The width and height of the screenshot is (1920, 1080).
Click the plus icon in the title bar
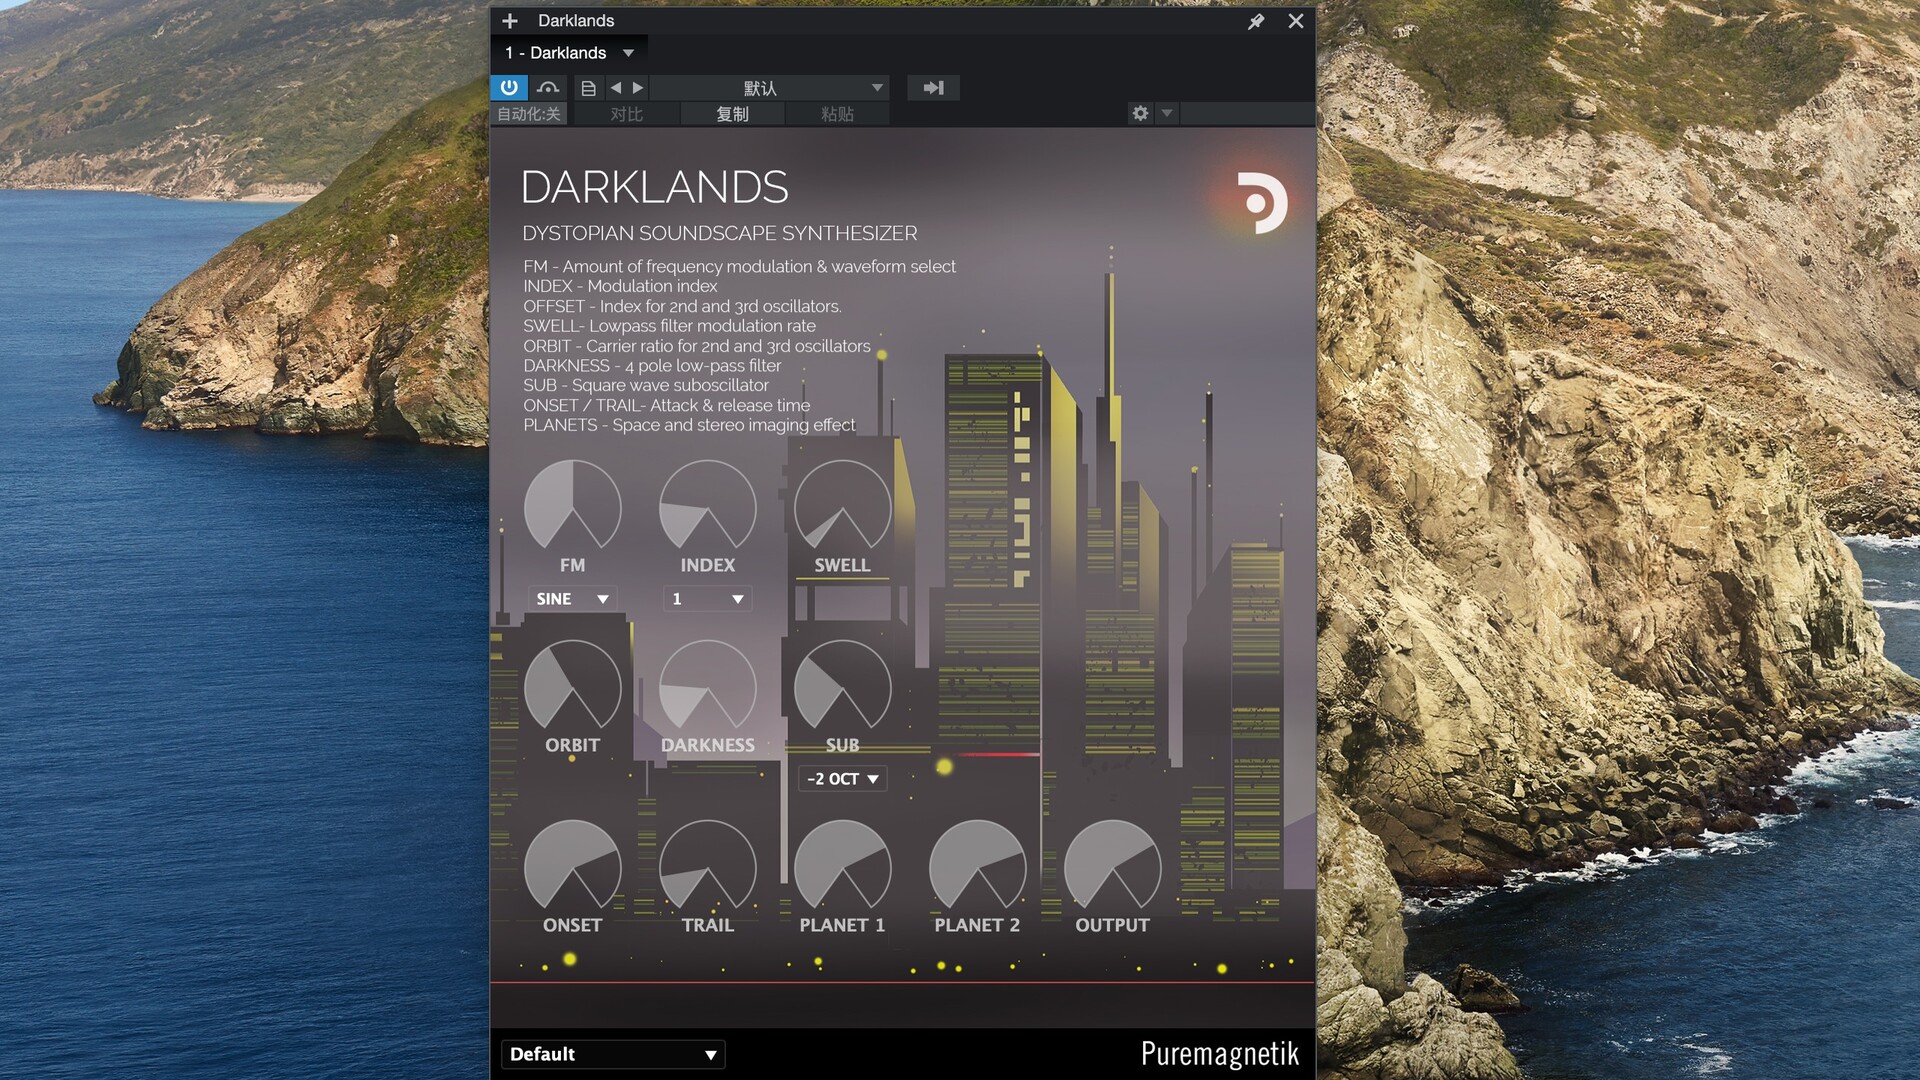[x=509, y=21]
